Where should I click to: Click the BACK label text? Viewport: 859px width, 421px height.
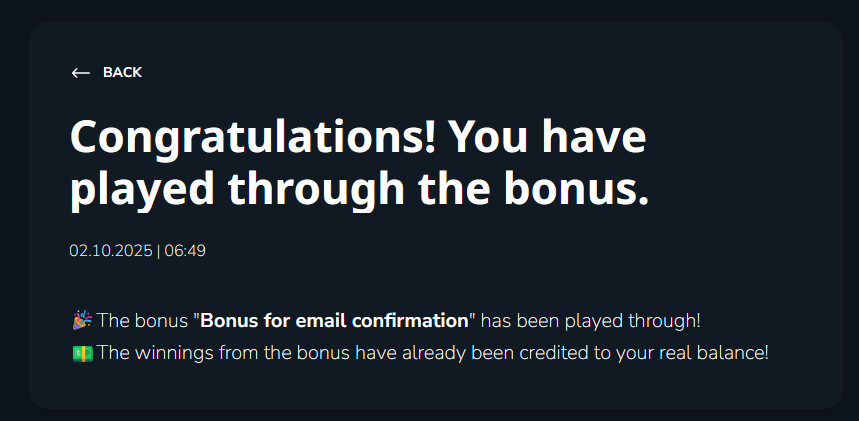pyautogui.click(x=122, y=73)
